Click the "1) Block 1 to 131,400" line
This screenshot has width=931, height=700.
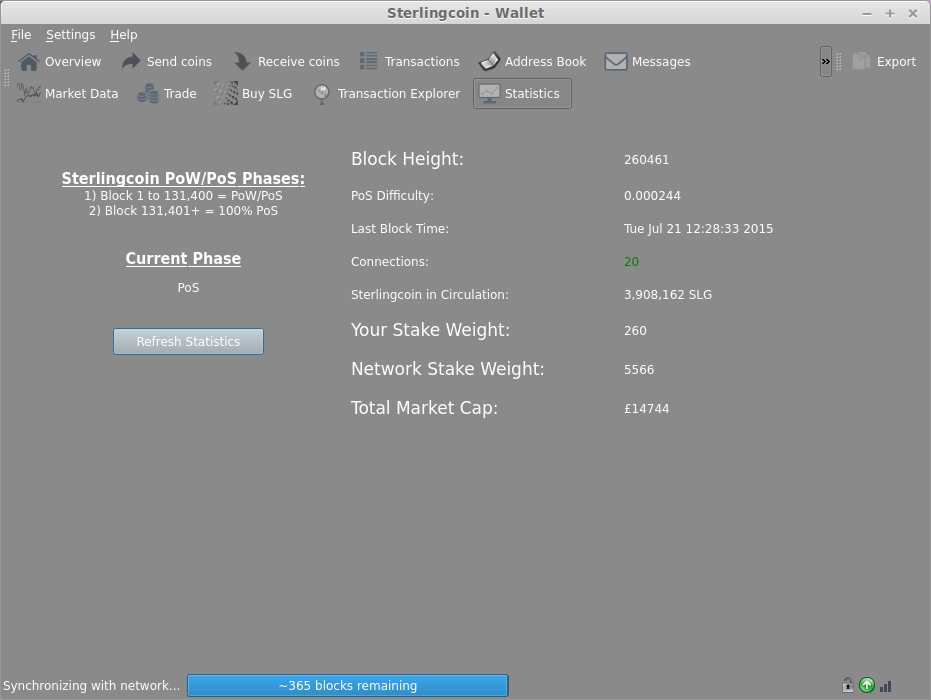[x=183, y=196]
